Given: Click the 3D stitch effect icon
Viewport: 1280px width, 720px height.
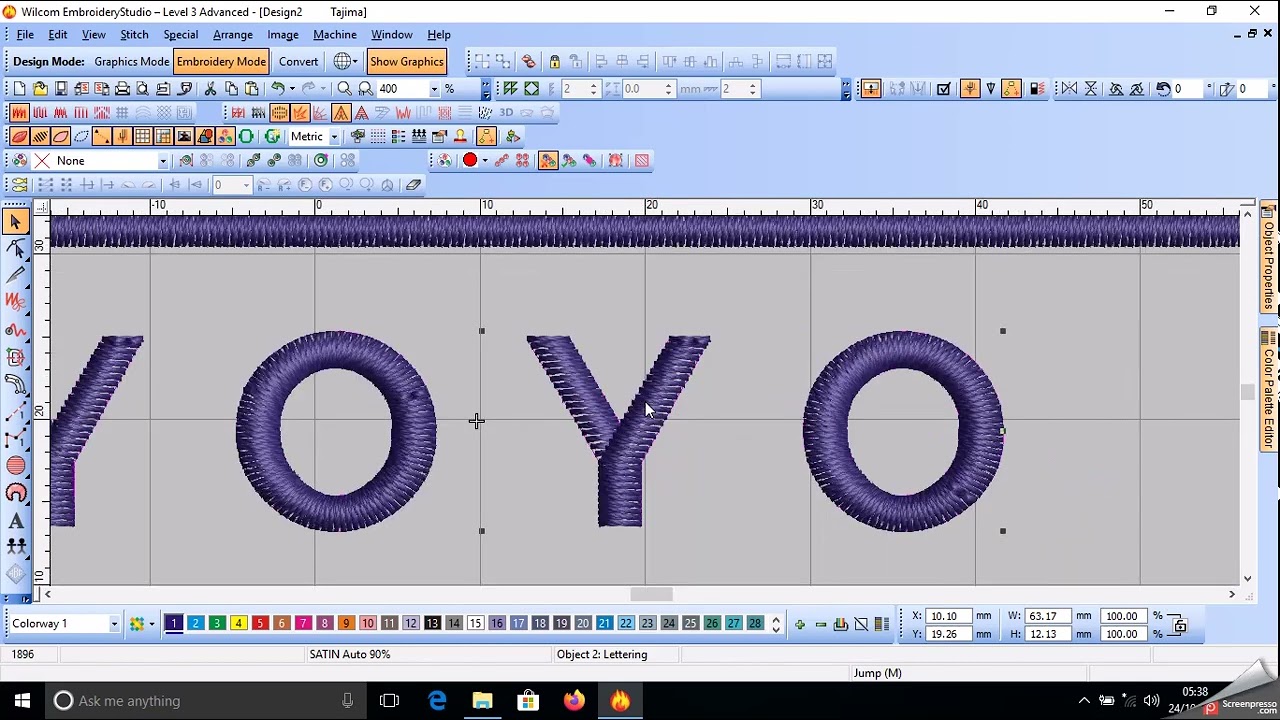Looking at the screenshot, I should pyautogui.click(x=506, y=113).
